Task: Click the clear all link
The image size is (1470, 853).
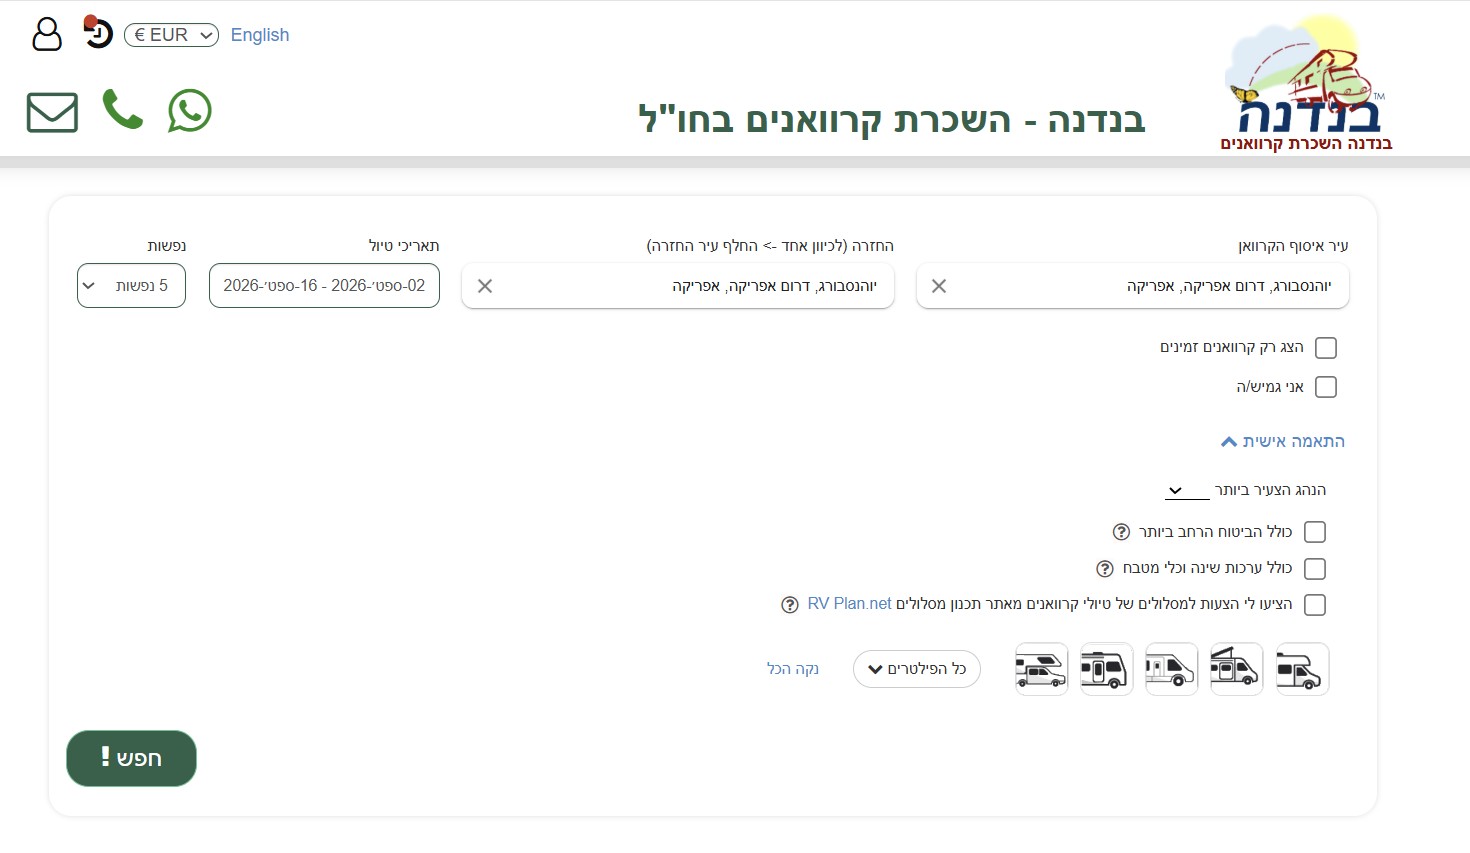Action: 793,668
